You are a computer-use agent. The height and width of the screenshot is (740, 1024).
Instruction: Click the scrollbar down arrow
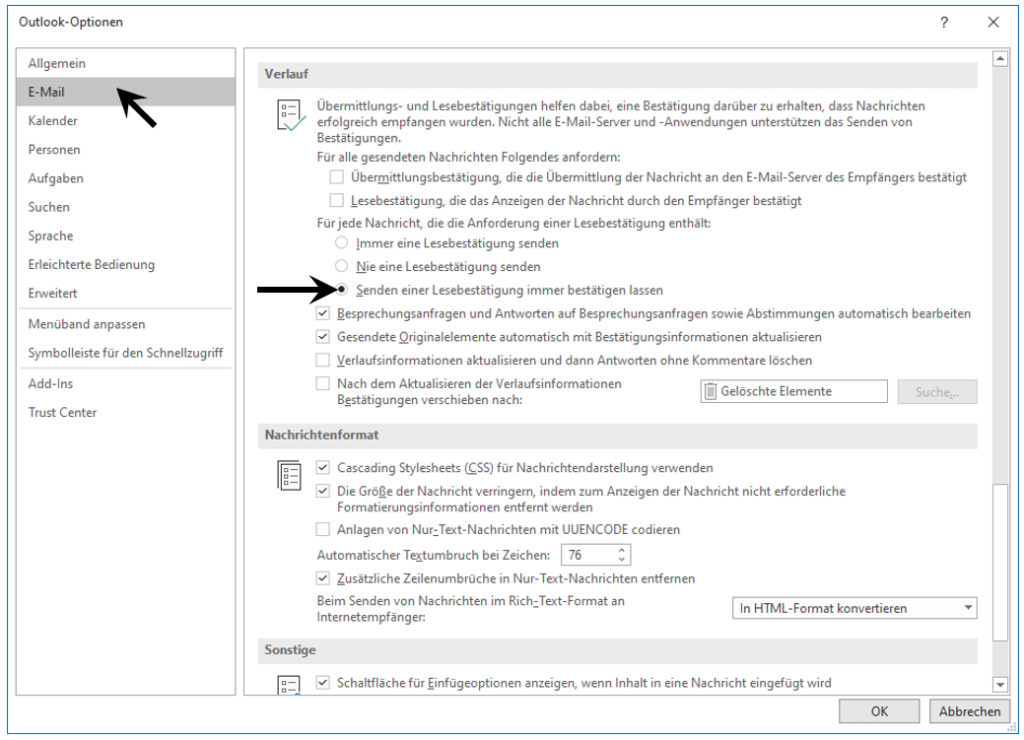pyautogui.click(x=1000, y=684)
